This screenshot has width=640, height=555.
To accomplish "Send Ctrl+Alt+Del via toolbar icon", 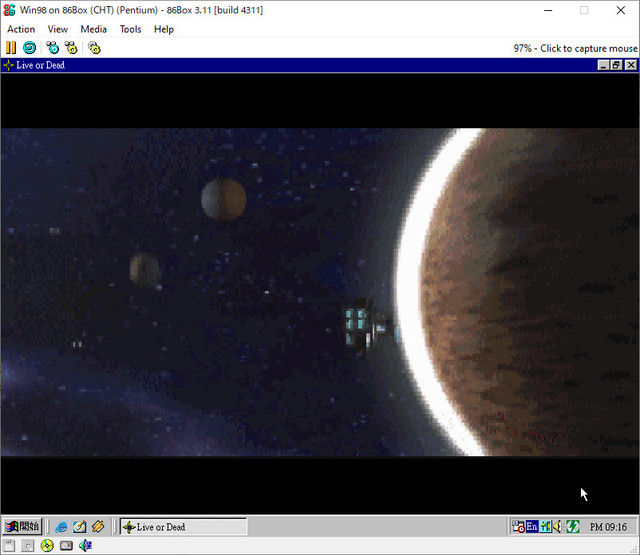I will click(53, 48).
